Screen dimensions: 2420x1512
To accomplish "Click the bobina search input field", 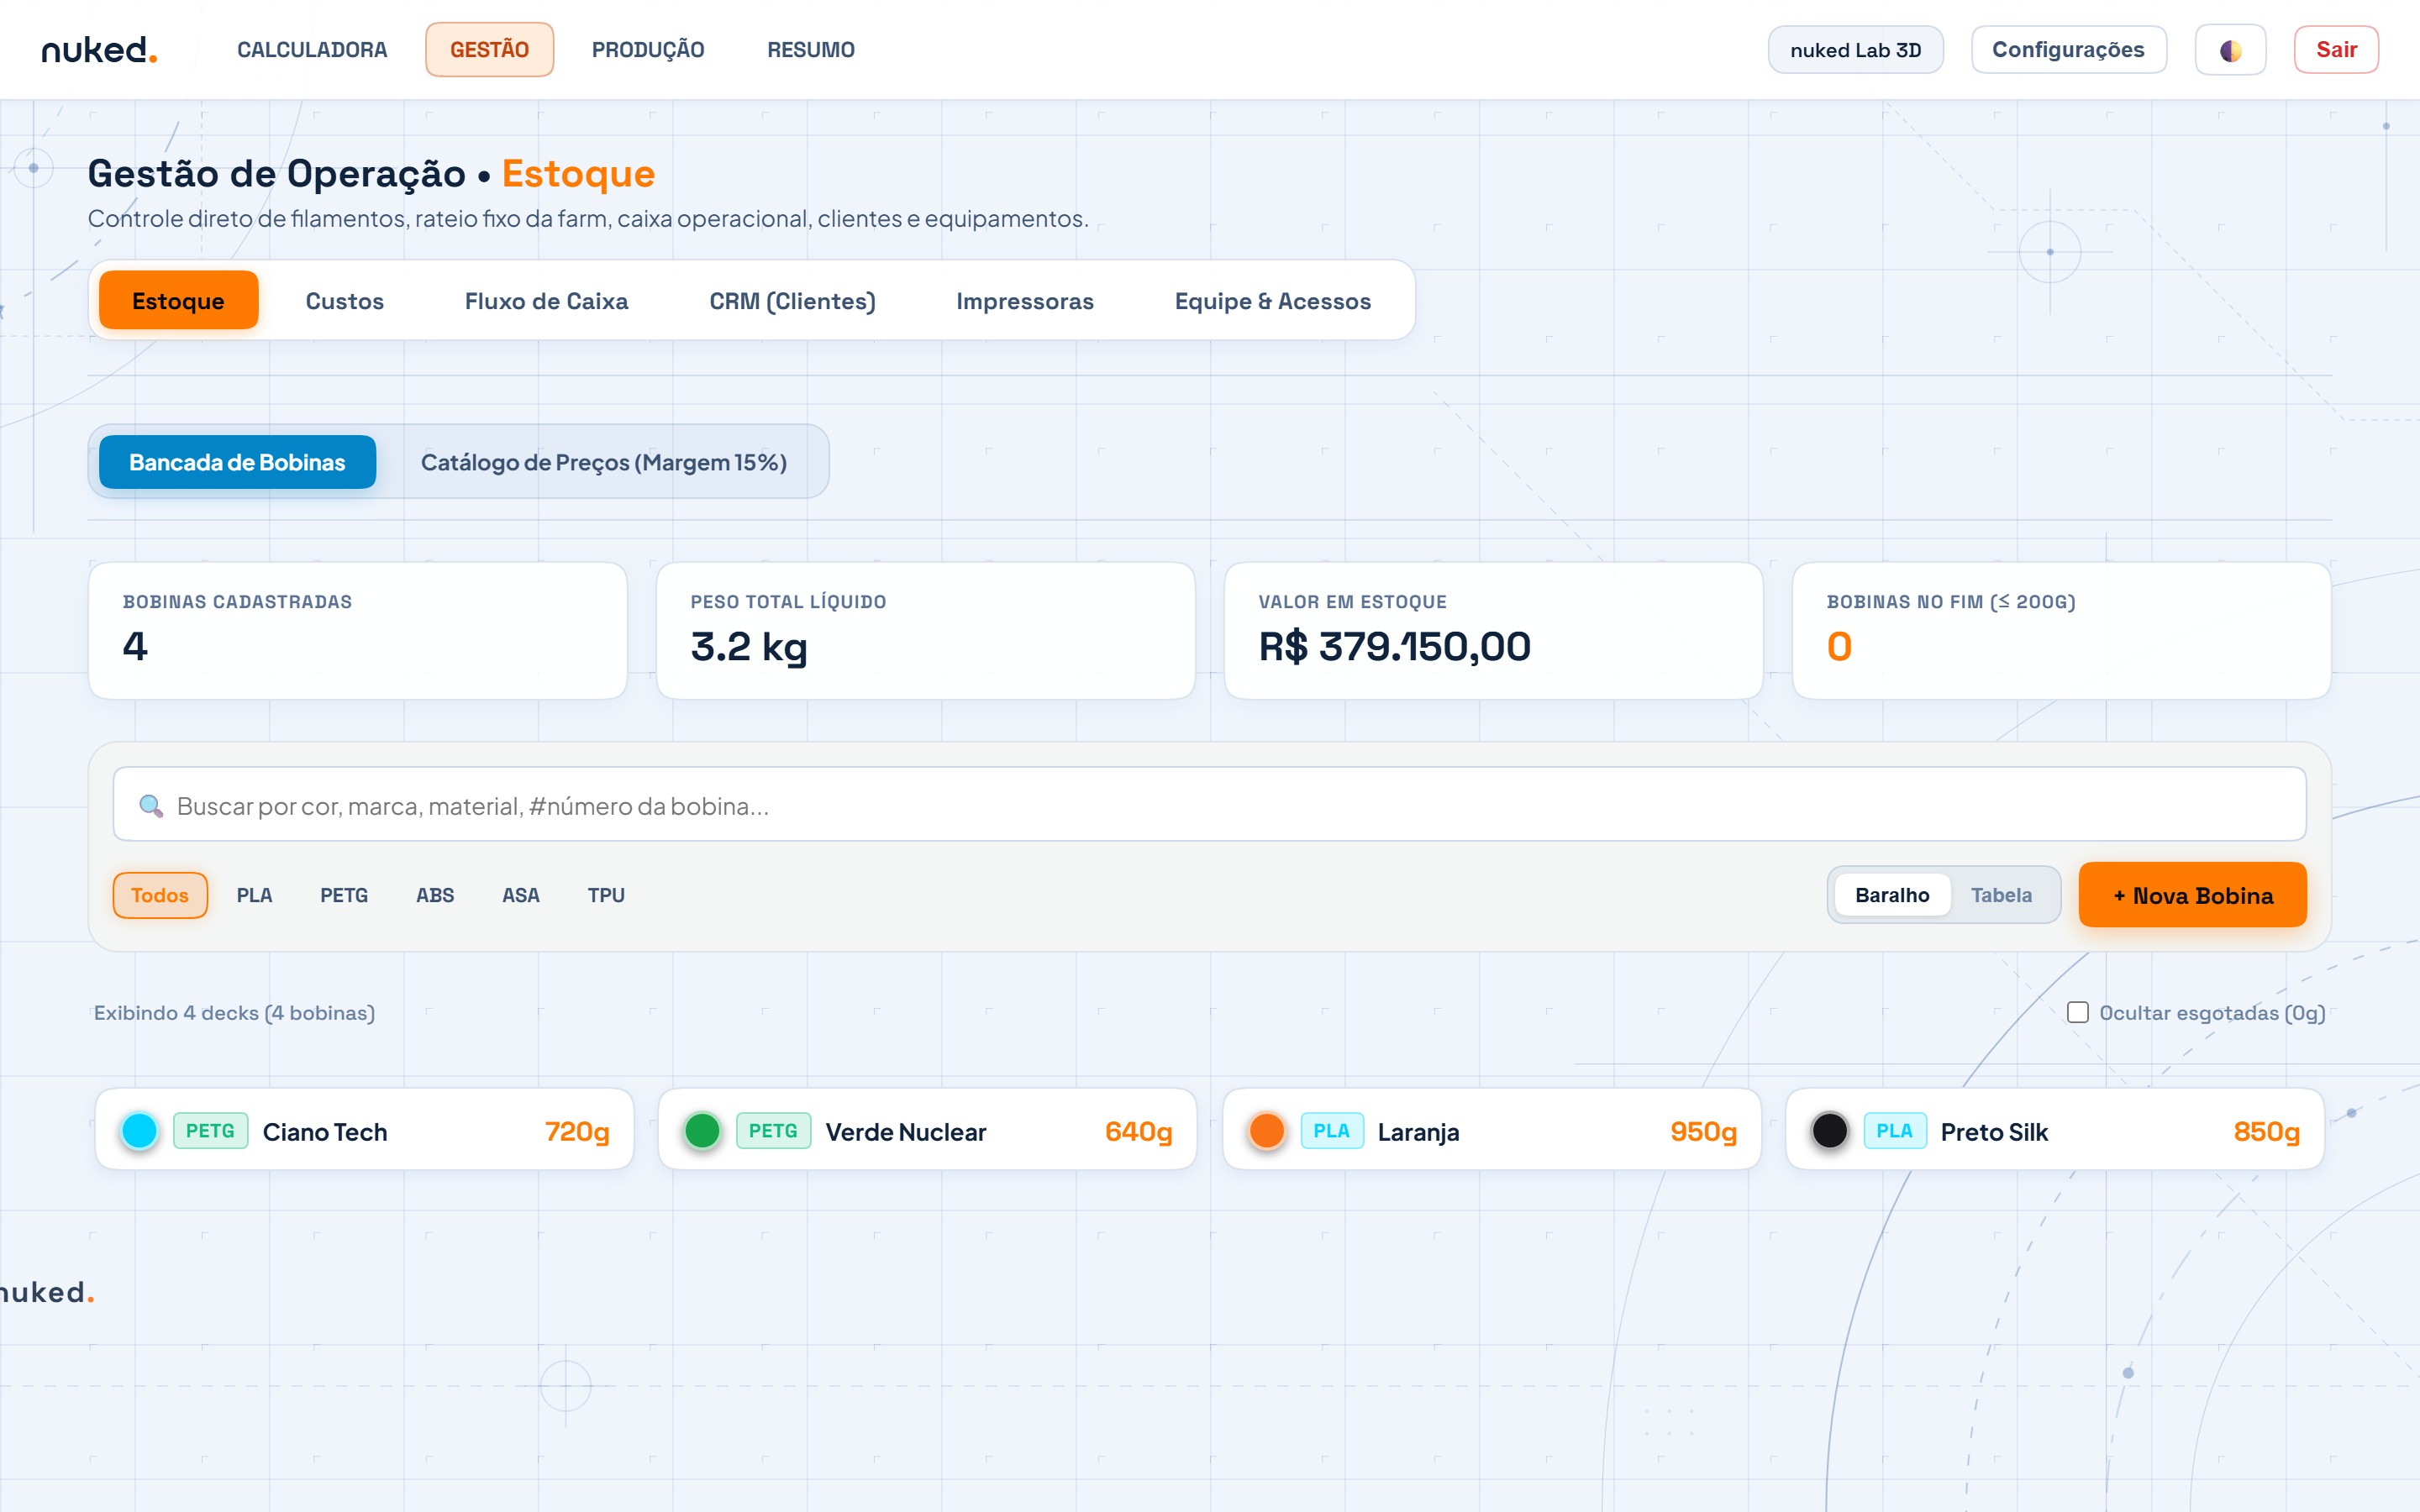I will click(1209, 805).
